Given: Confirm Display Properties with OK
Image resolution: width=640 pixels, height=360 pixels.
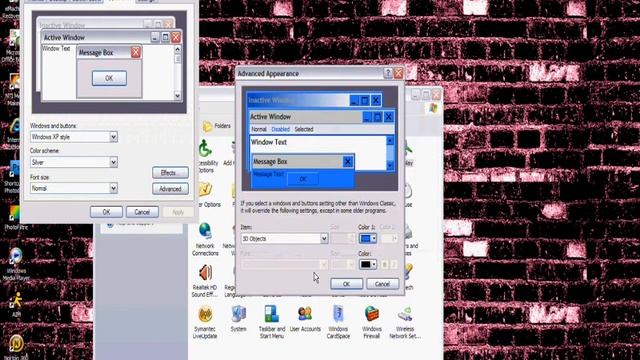Looking at the screenshot, I should pyautogui.click(x=106, y=212).
